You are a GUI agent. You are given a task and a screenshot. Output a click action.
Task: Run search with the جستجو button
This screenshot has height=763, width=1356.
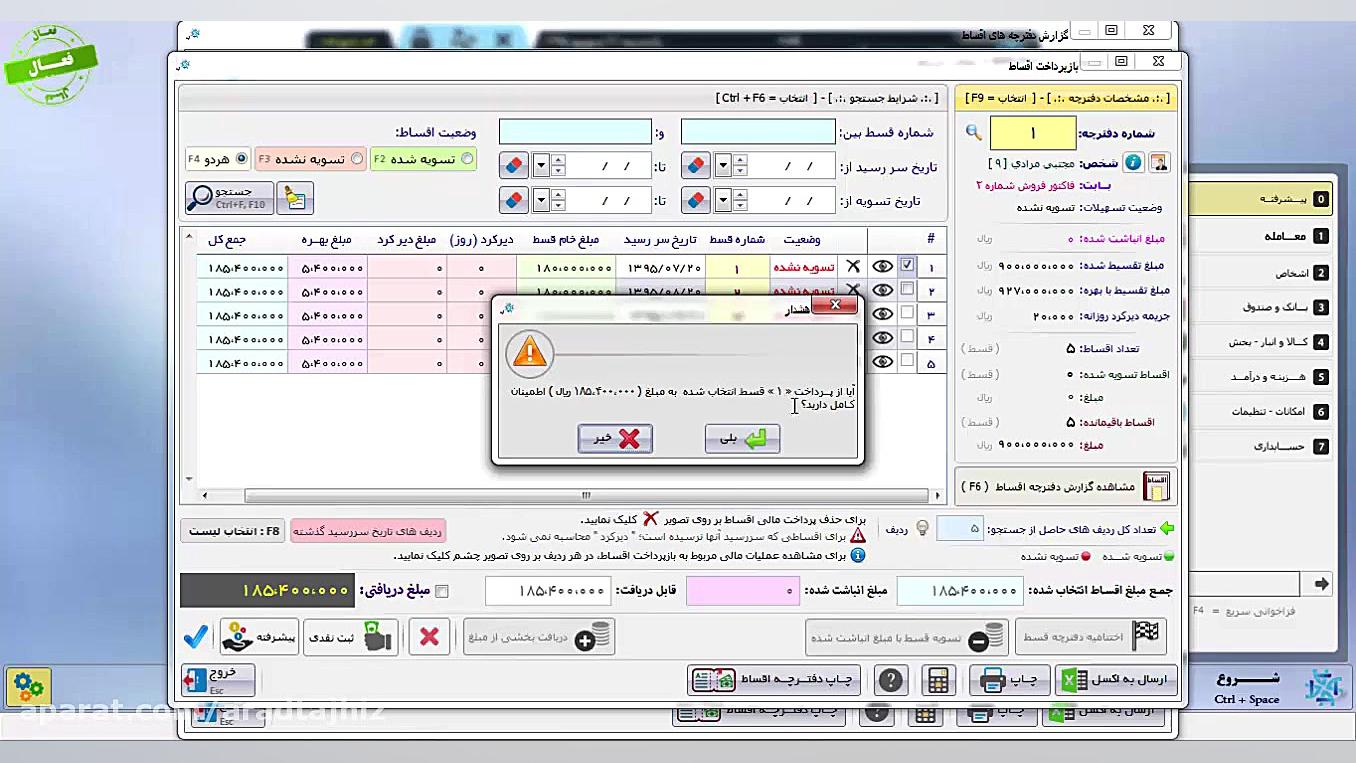click(x=229, y=197)
